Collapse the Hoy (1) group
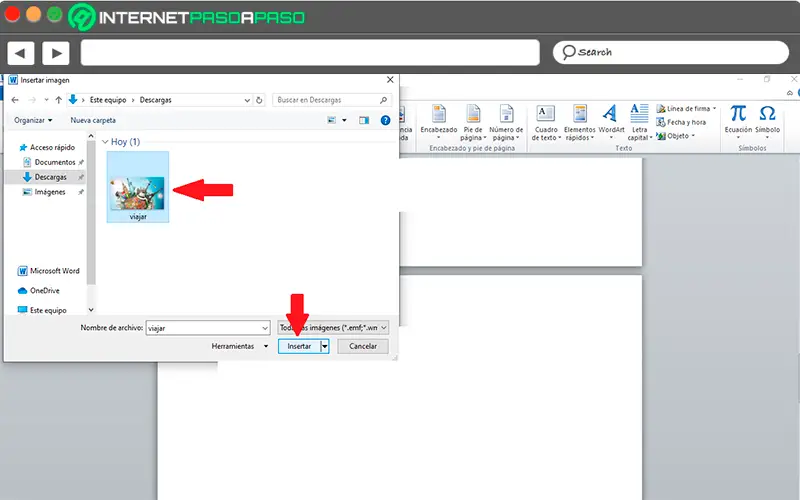The height and width of the screenshot is (500, 800). click(x=105, y=142)
